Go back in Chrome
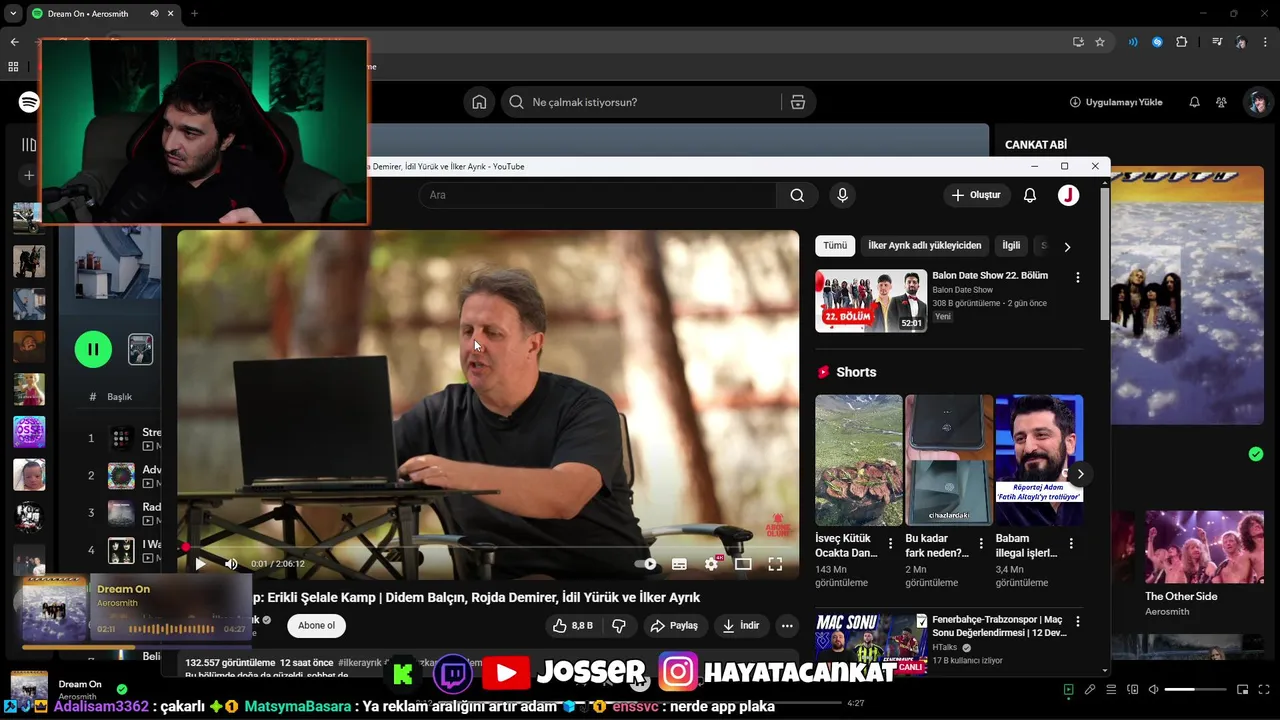The width and height of the screenshot is (1280, 720). click(x=14, y=42)
